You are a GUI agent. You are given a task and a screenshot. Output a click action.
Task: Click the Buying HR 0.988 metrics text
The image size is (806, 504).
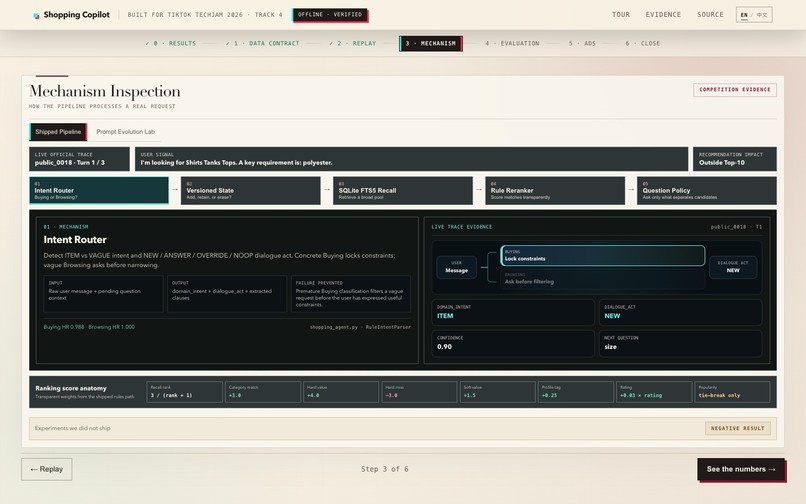(89, 327)
